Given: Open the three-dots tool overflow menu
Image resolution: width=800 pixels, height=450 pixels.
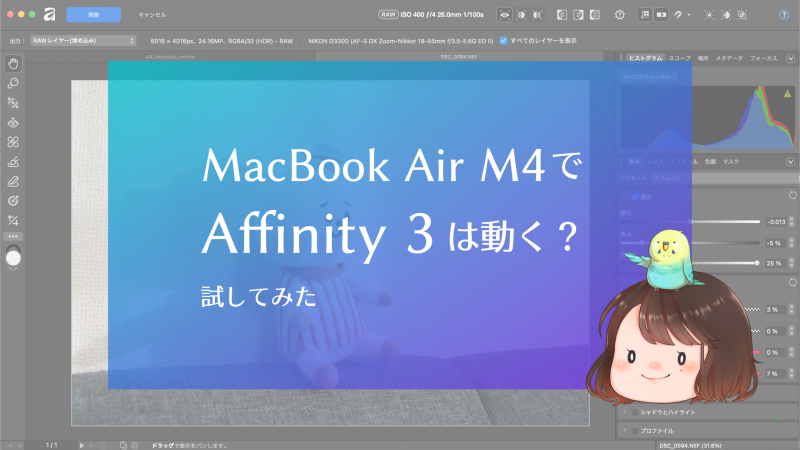Looking at the screenshot, I should [13, 236].
